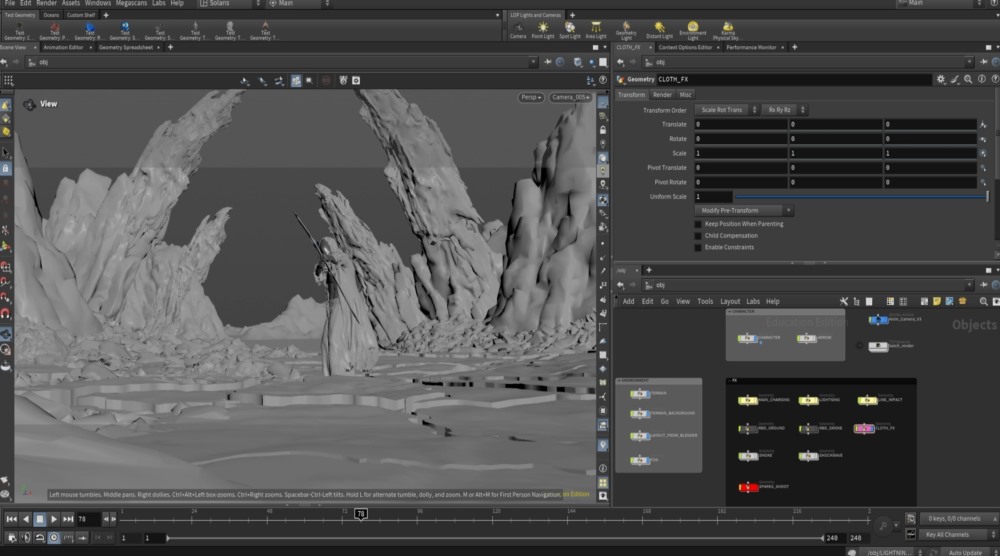Click the Auto Update button
This screenshot has height=556, width=1000.
964,552
